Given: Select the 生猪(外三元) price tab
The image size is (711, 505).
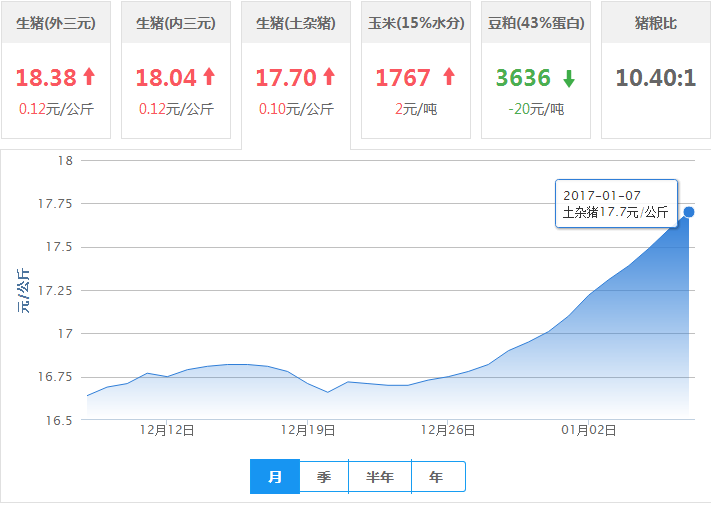Looking at the screenshot, I should (x=56, y=70).
